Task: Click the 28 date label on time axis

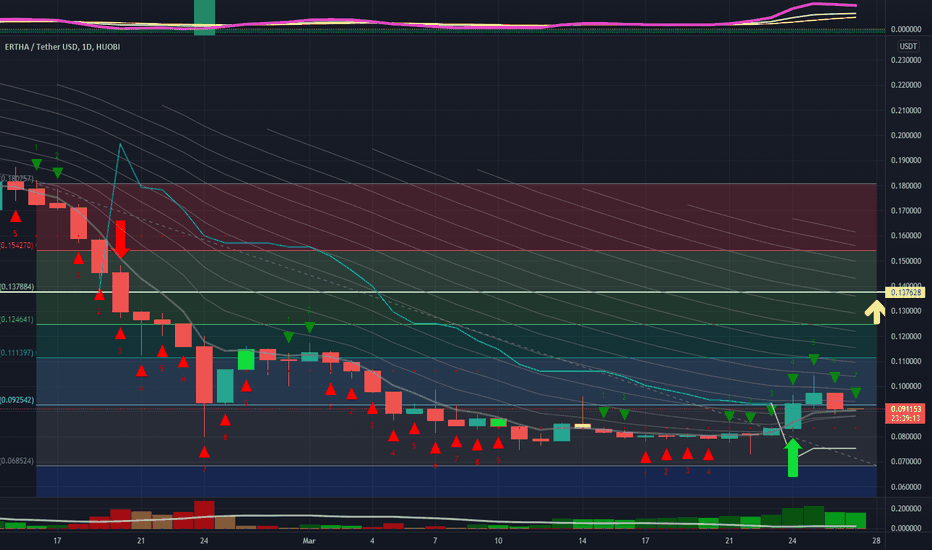Action: click(876, 540)
